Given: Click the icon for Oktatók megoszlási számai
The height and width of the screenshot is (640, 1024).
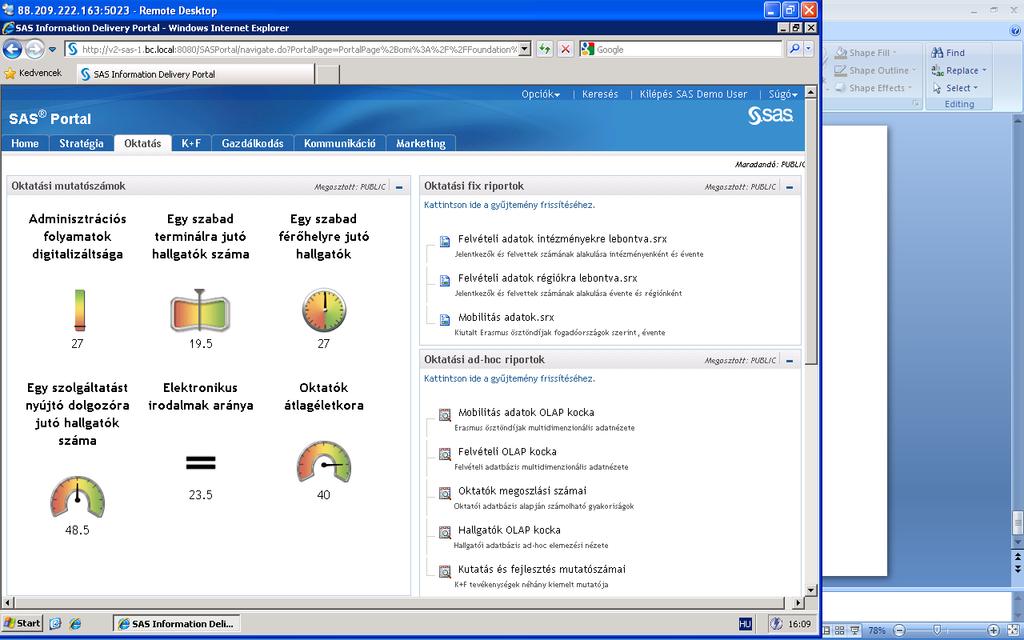Looking at the screenshot, I should [x=445, y=493].
